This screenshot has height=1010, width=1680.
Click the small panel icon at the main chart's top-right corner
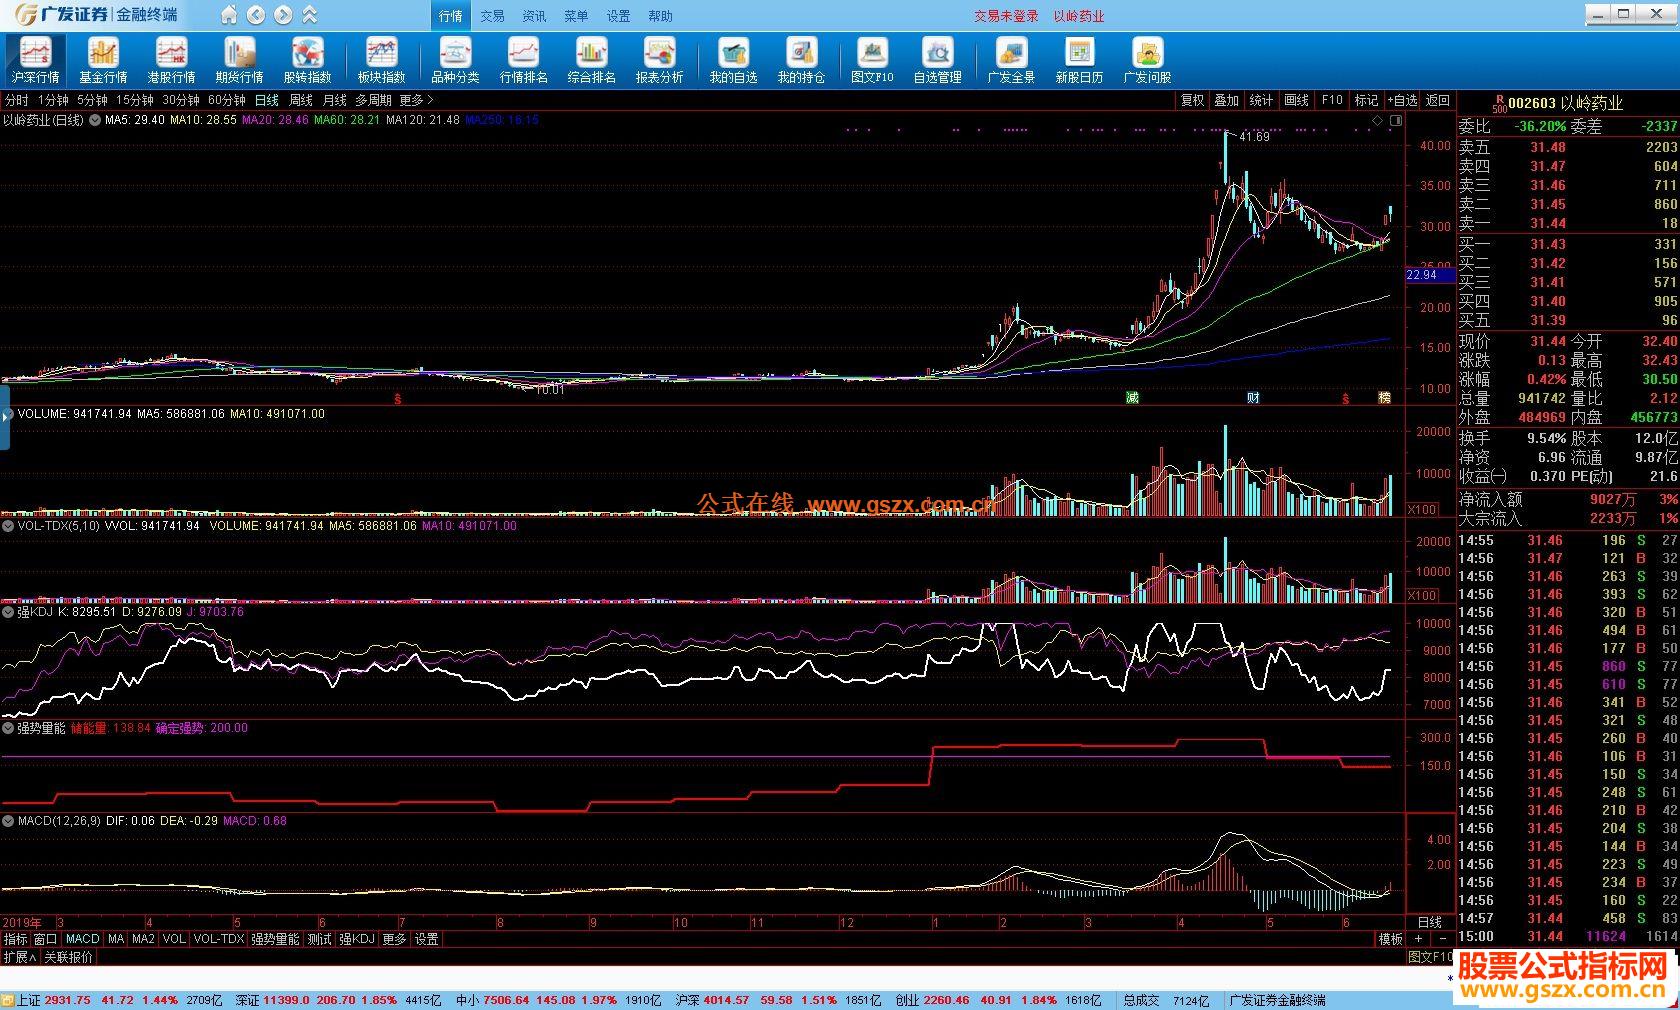point(1396,120)
